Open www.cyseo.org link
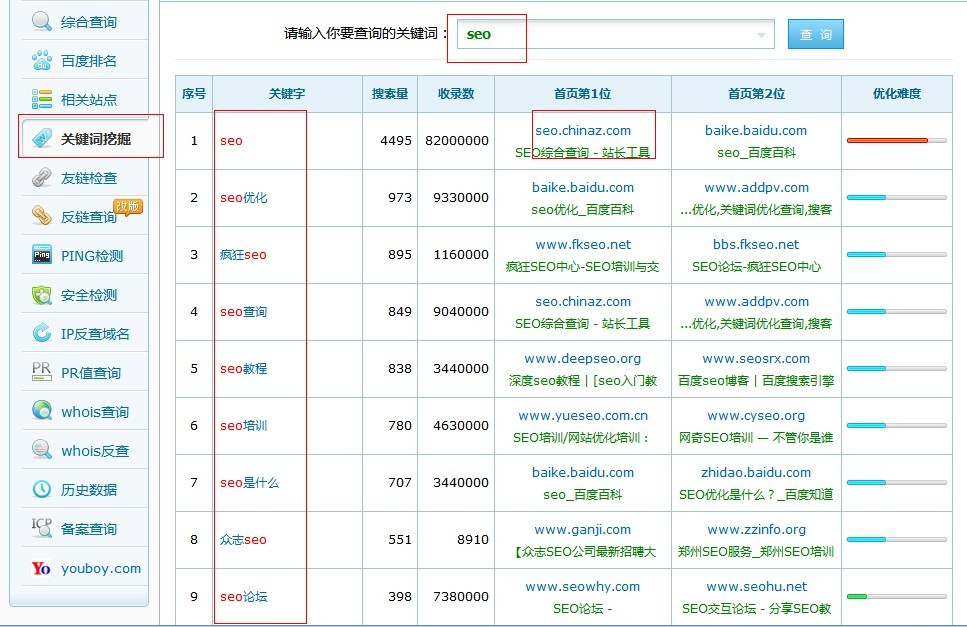 coord(756,416)
